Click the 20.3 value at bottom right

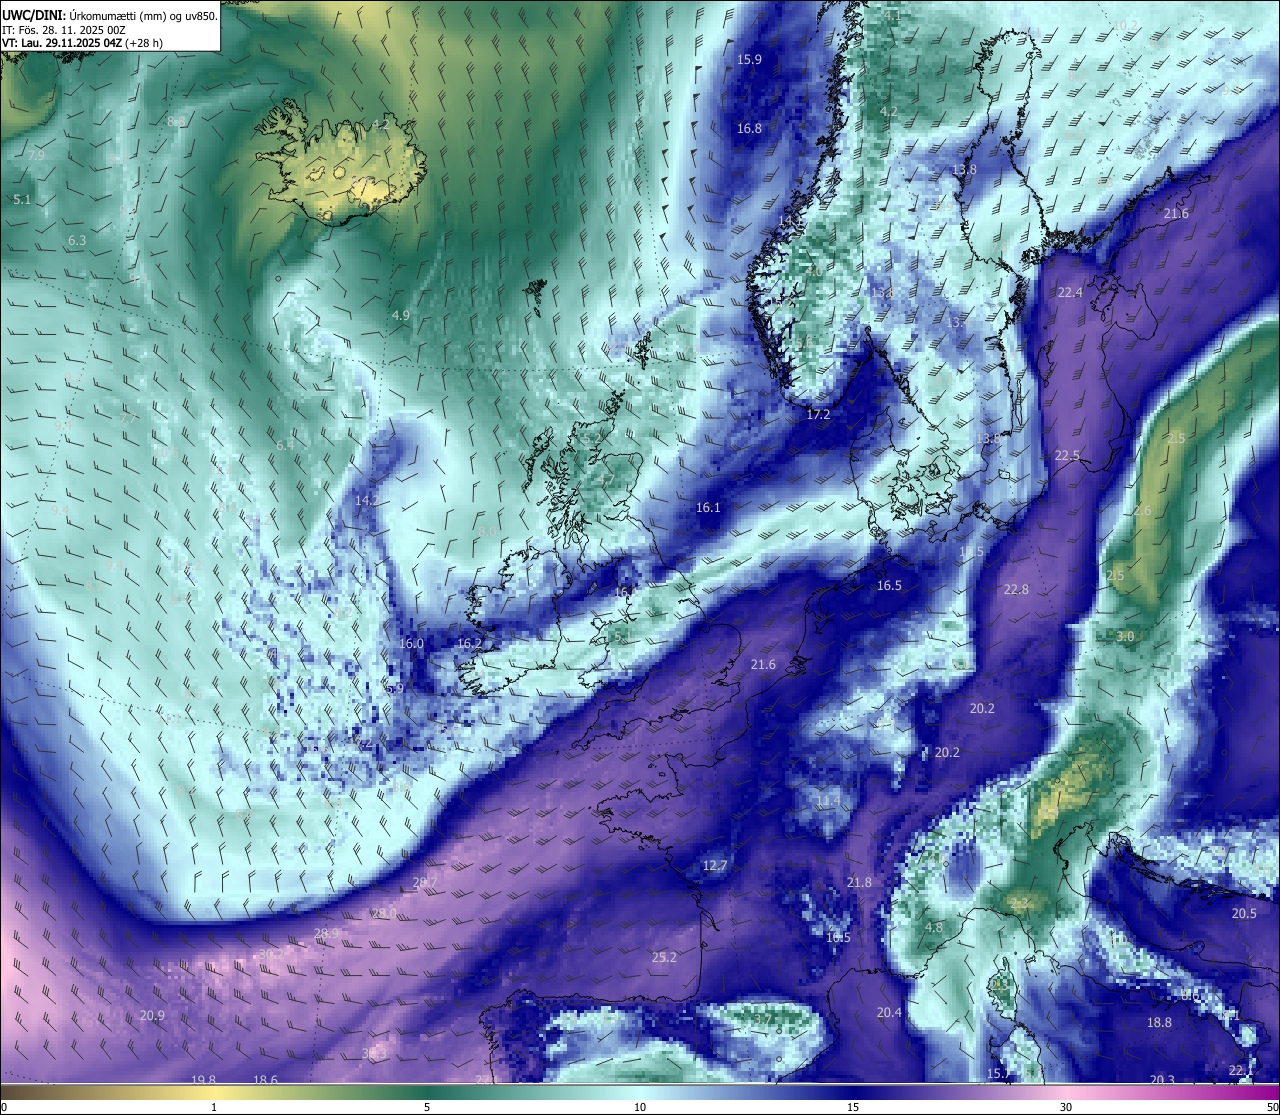tap(1162, 1080)
